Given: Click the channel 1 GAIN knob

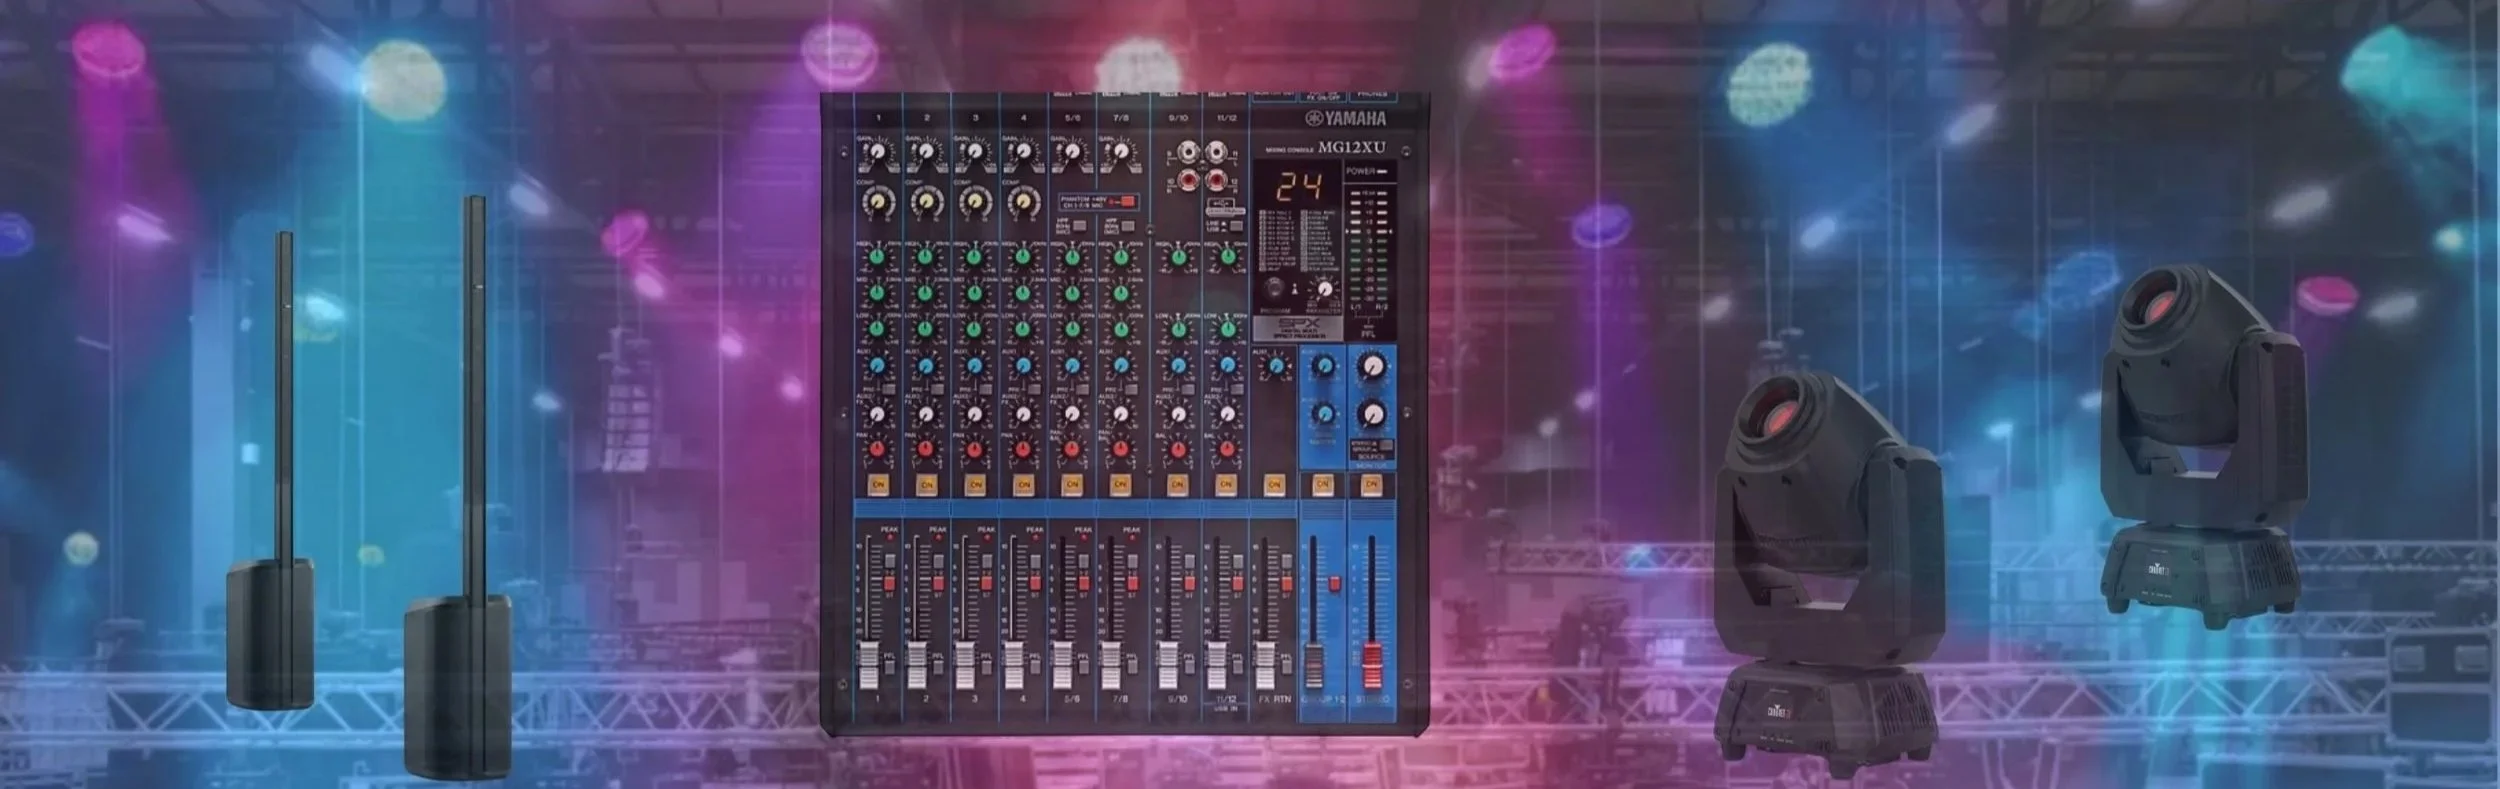Looking at the screenshot, I should [x=877, y=152].
